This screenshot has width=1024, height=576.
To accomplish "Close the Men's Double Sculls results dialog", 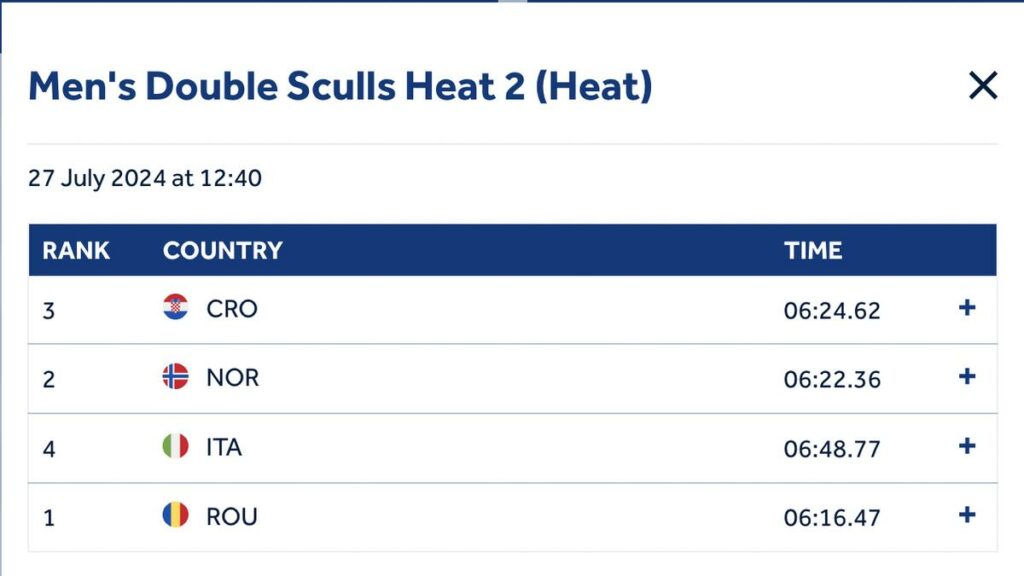I will pos(983,86).
